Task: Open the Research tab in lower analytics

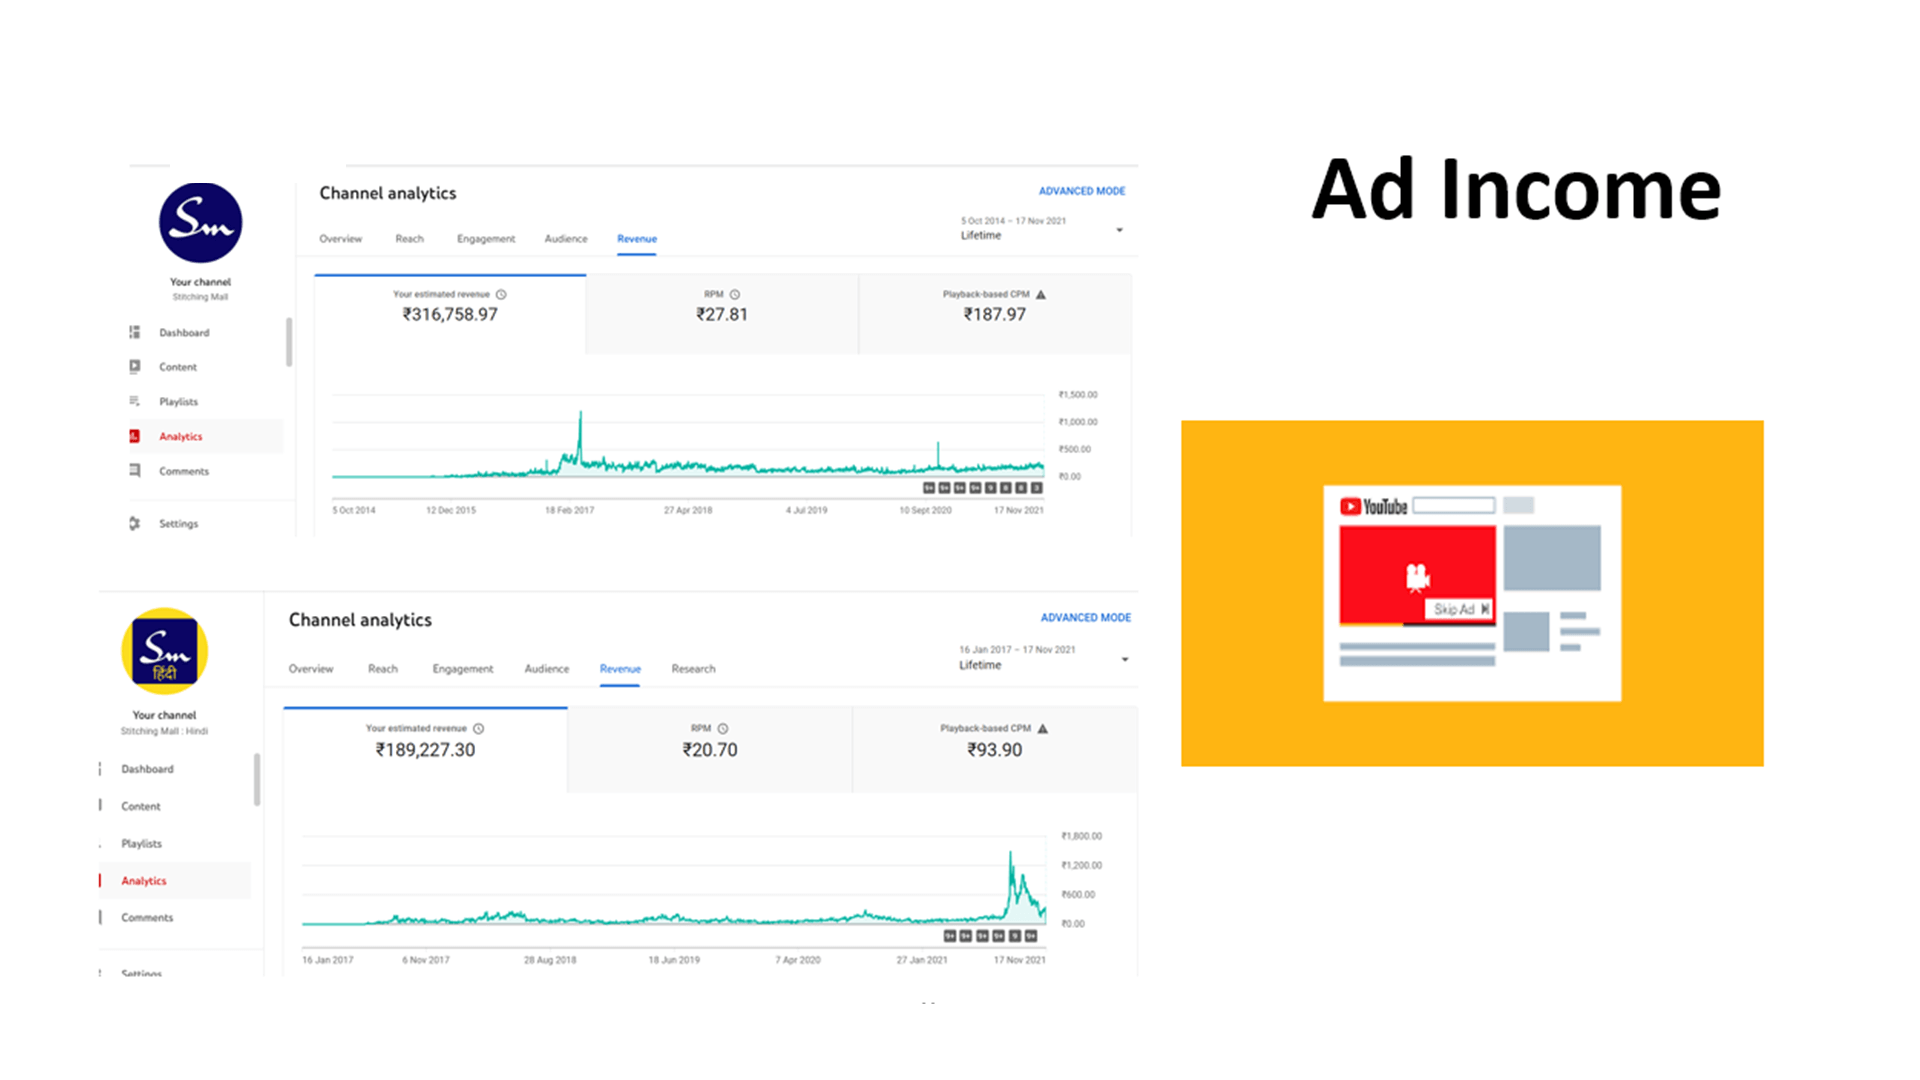Action: point(693,668)
